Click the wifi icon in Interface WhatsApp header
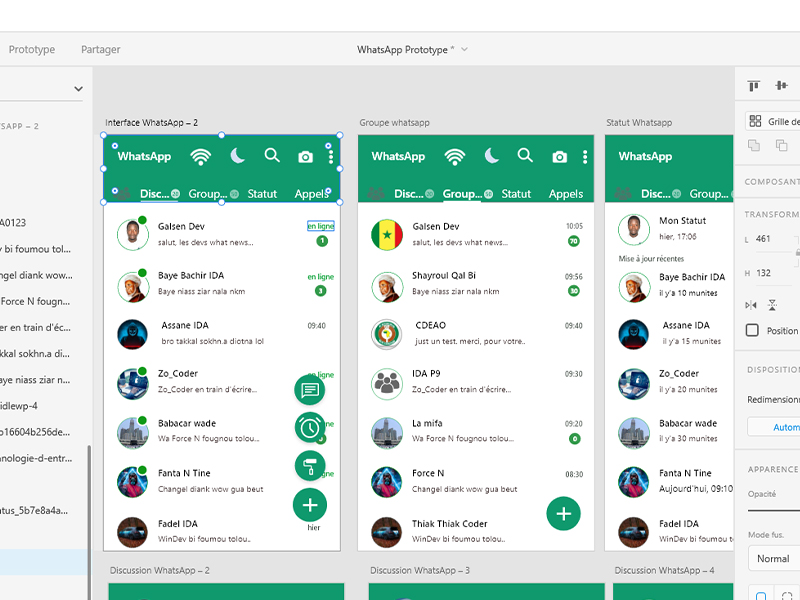 click(x=201, y=156)
